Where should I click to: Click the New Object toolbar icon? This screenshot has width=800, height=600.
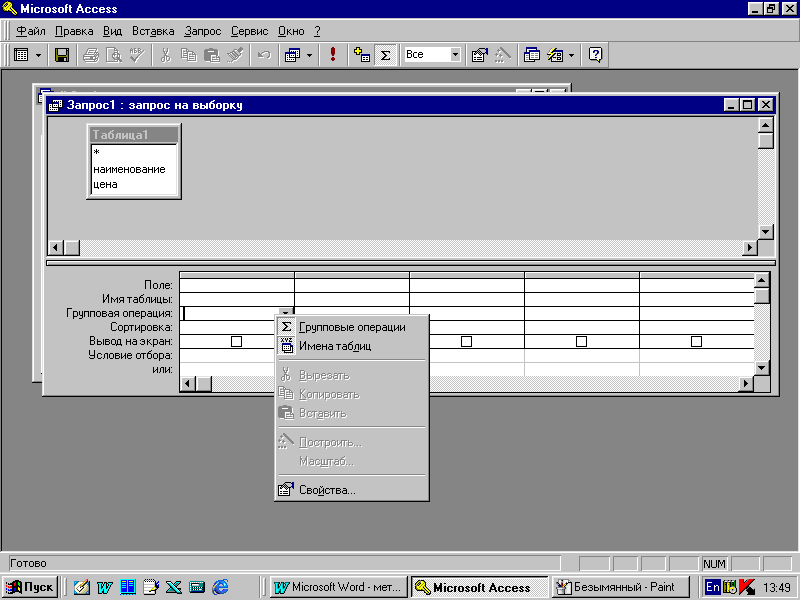coord(555,55)
